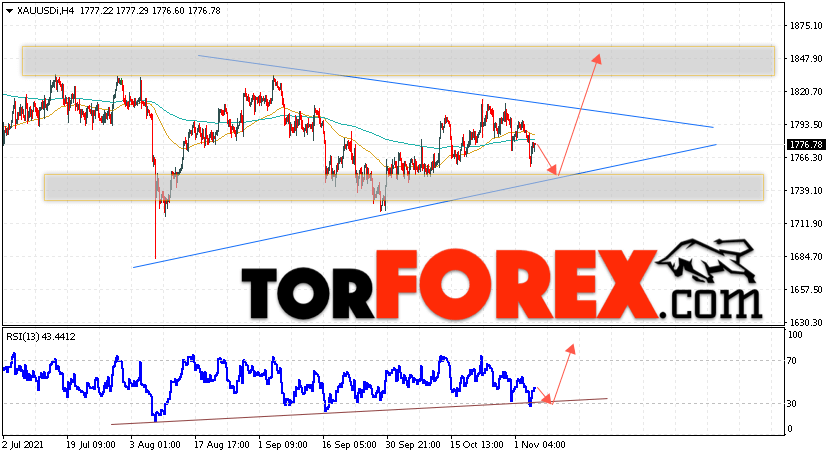The width and height of the screenshot is (830, 456).
Task: Click price axis label 1711.90
Action: (x=806, y=224)
